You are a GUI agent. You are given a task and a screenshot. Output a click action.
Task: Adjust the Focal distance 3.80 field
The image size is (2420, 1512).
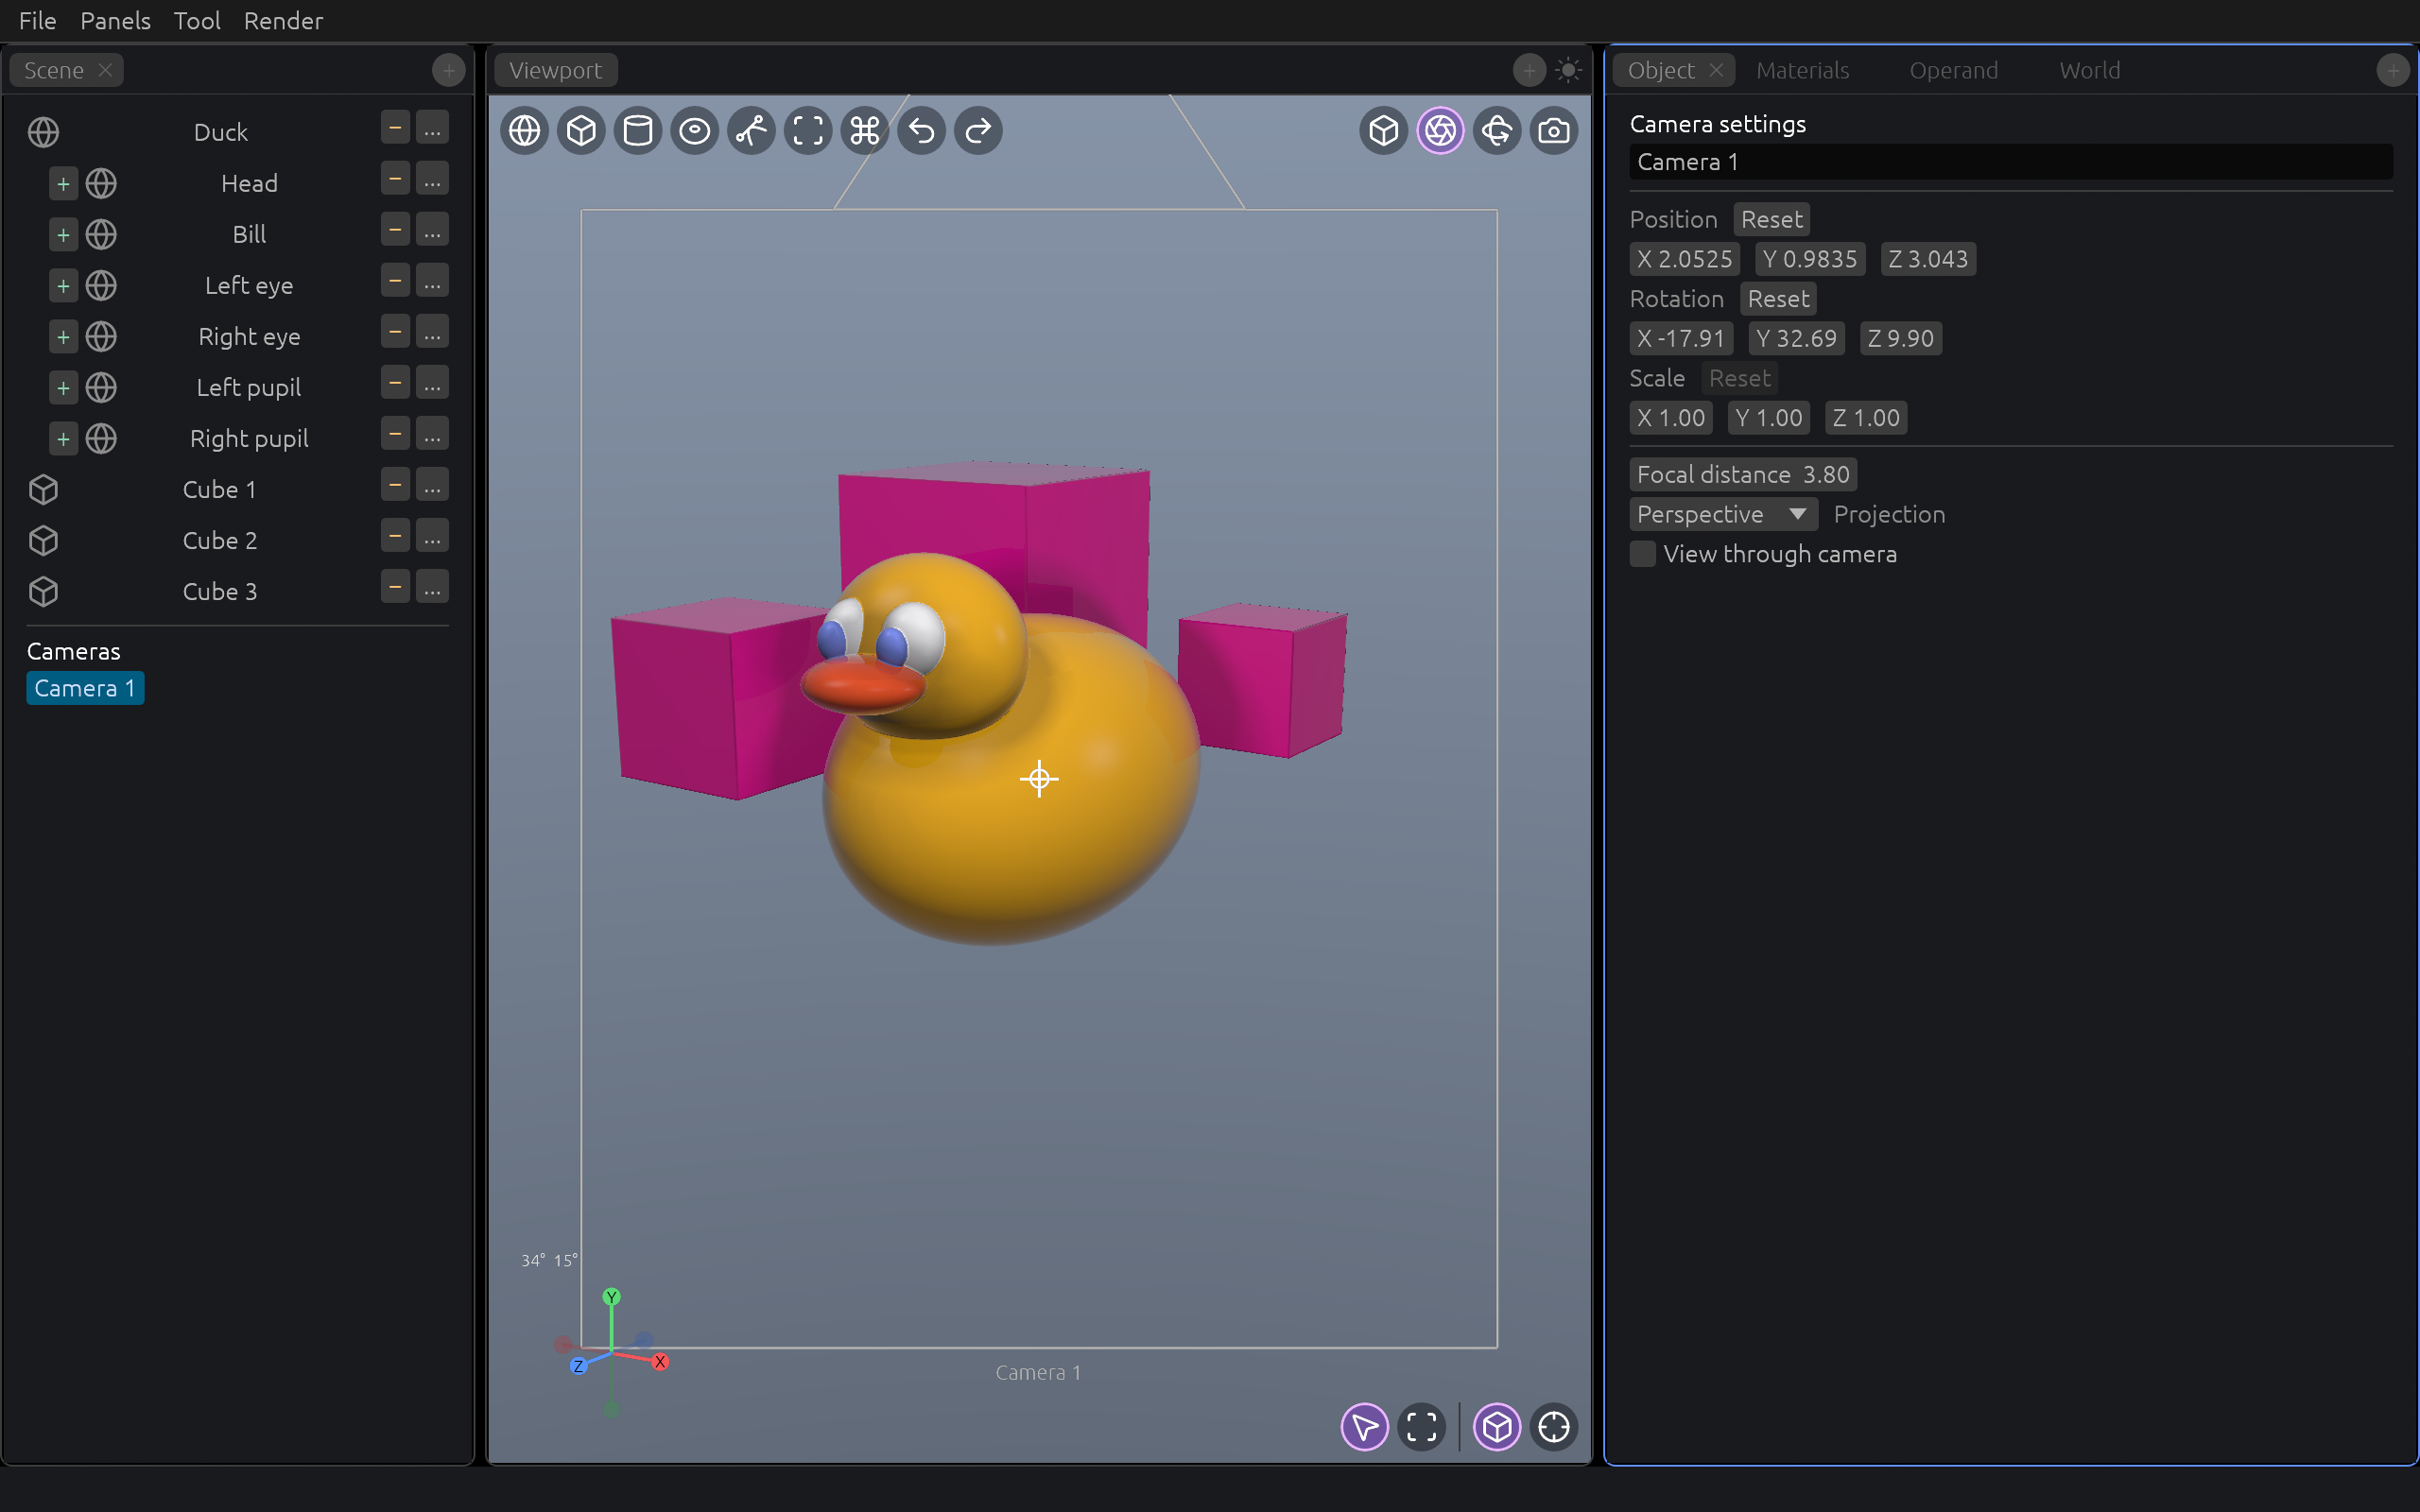pyautogui.click(x=1742, y=474)
